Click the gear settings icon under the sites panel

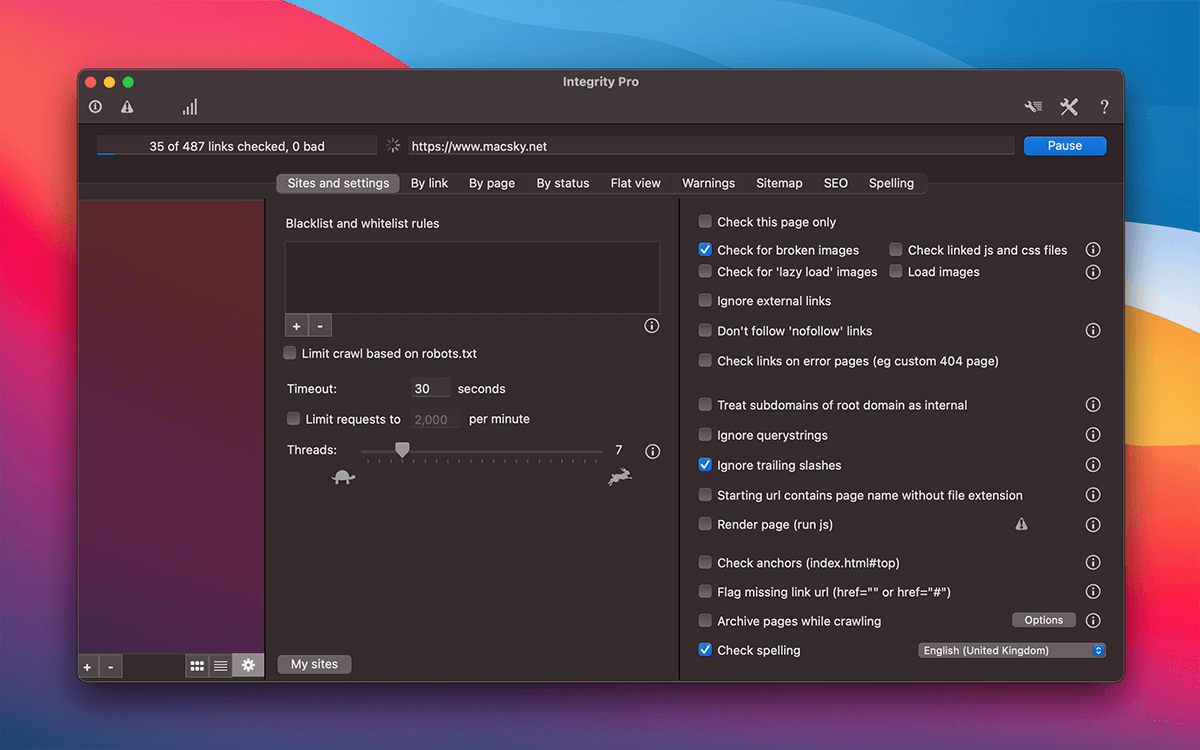coord(248,666)
